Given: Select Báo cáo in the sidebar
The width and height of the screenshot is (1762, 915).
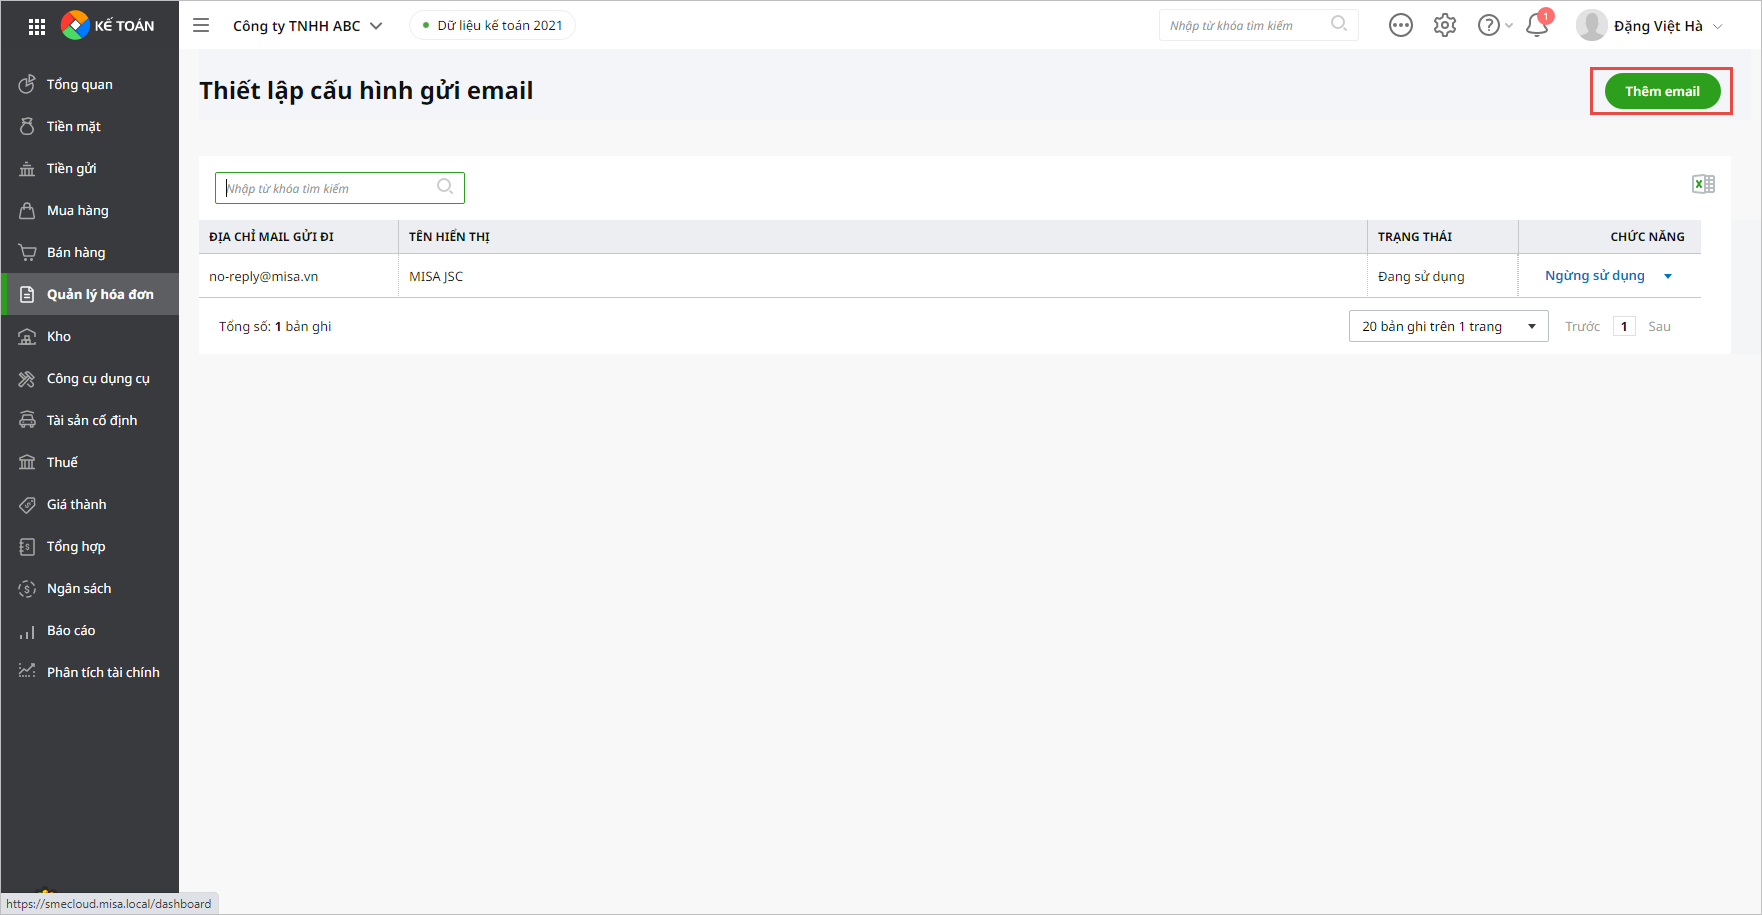Looking at the screenshot, I should [x=71, y=630].
